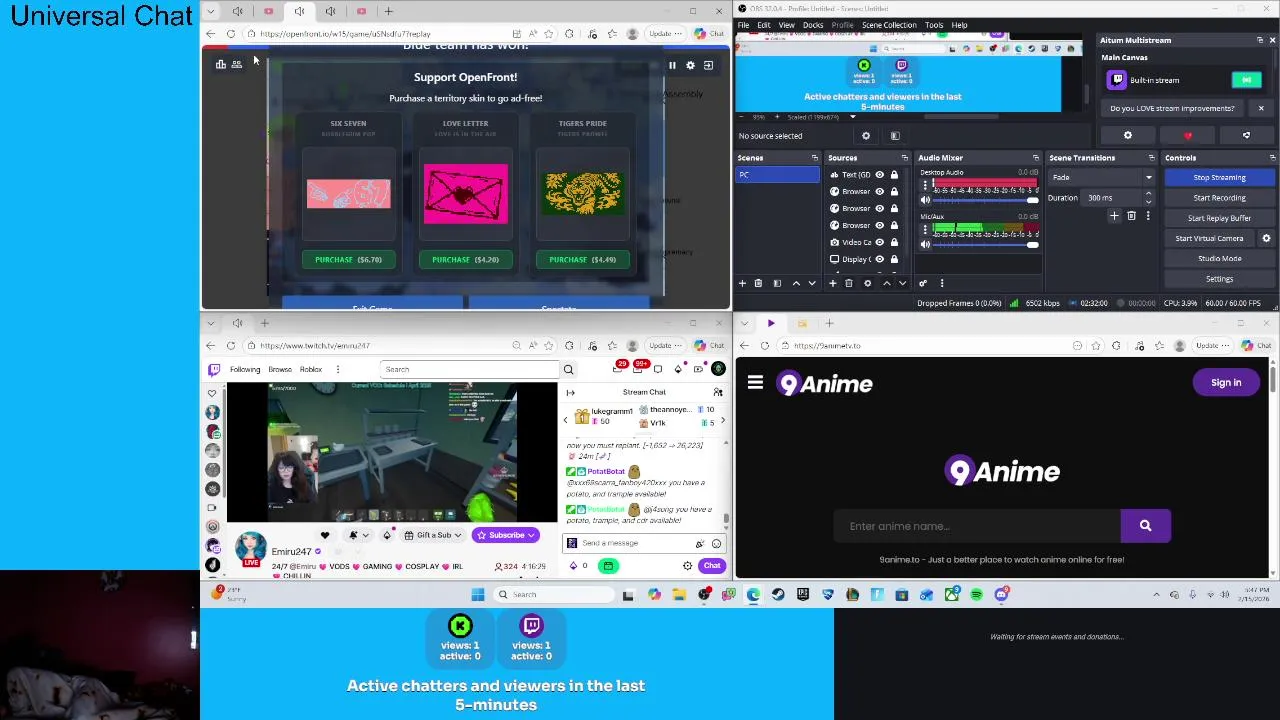Add a new scene in OBS
Image resolution: width=1280 pixels, height=720 pixels.
coord(742,283)
